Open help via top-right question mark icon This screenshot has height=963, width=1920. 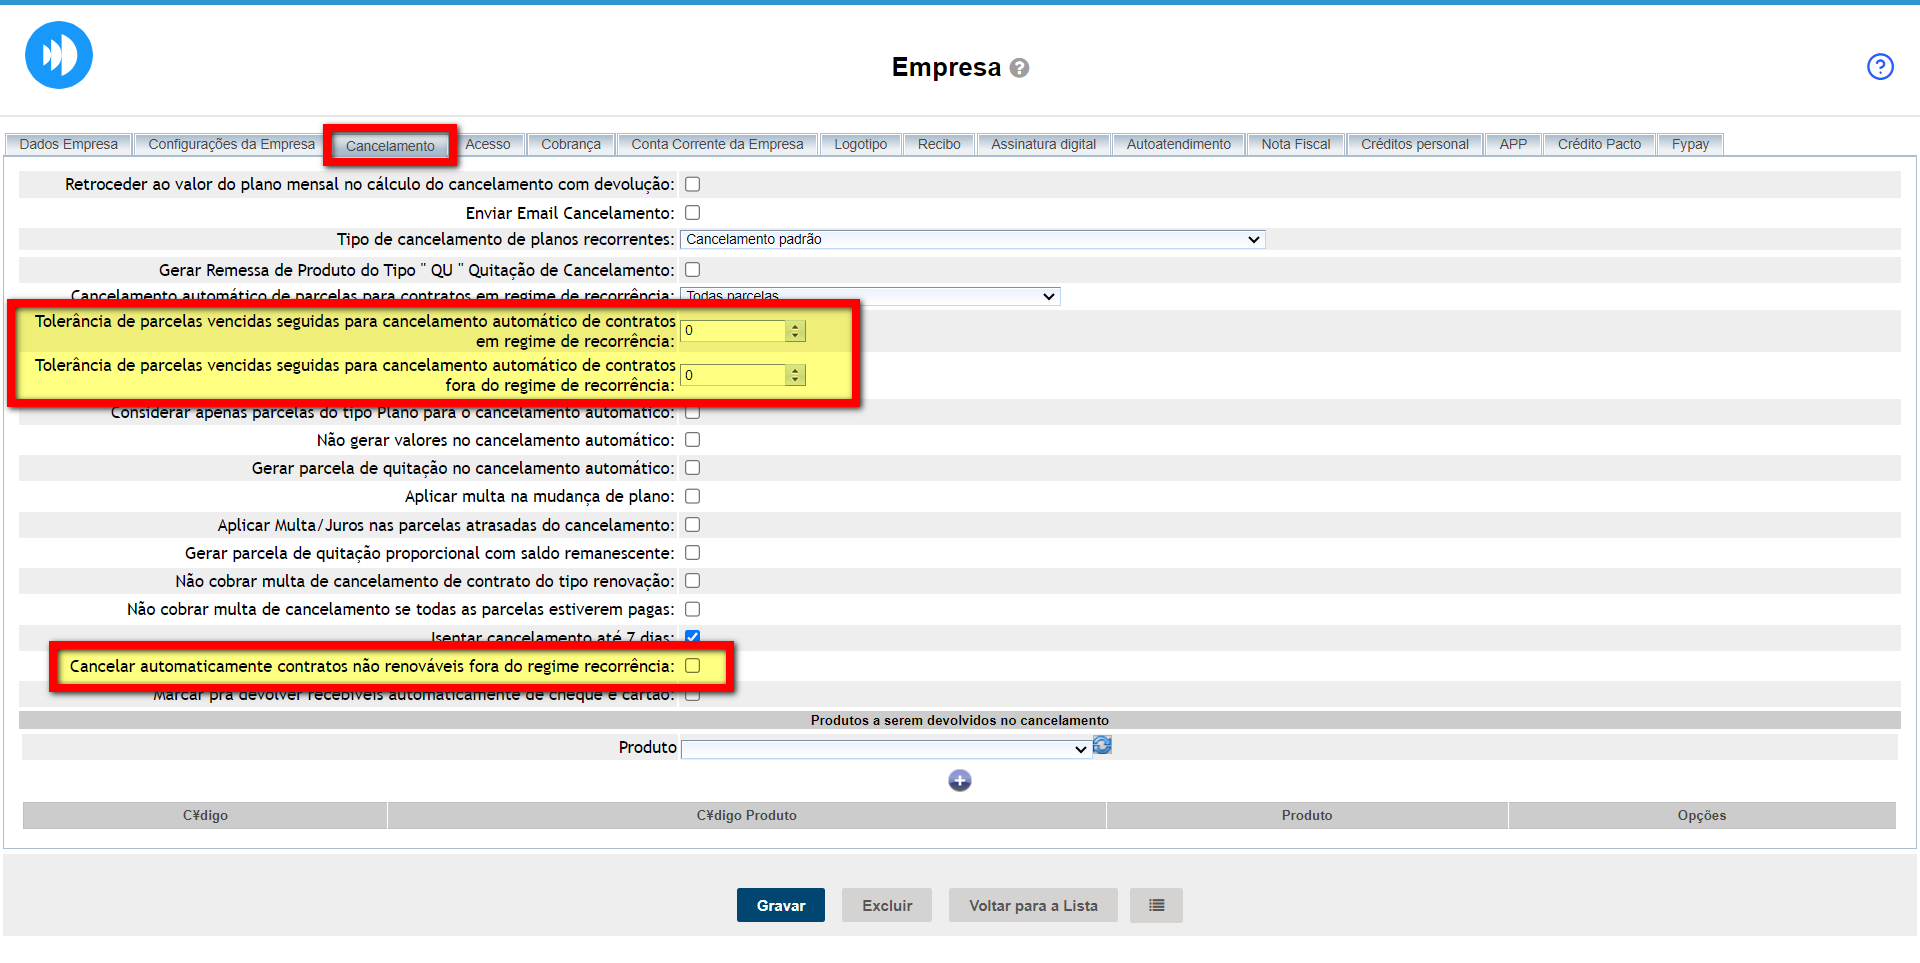coord(1880,67)
